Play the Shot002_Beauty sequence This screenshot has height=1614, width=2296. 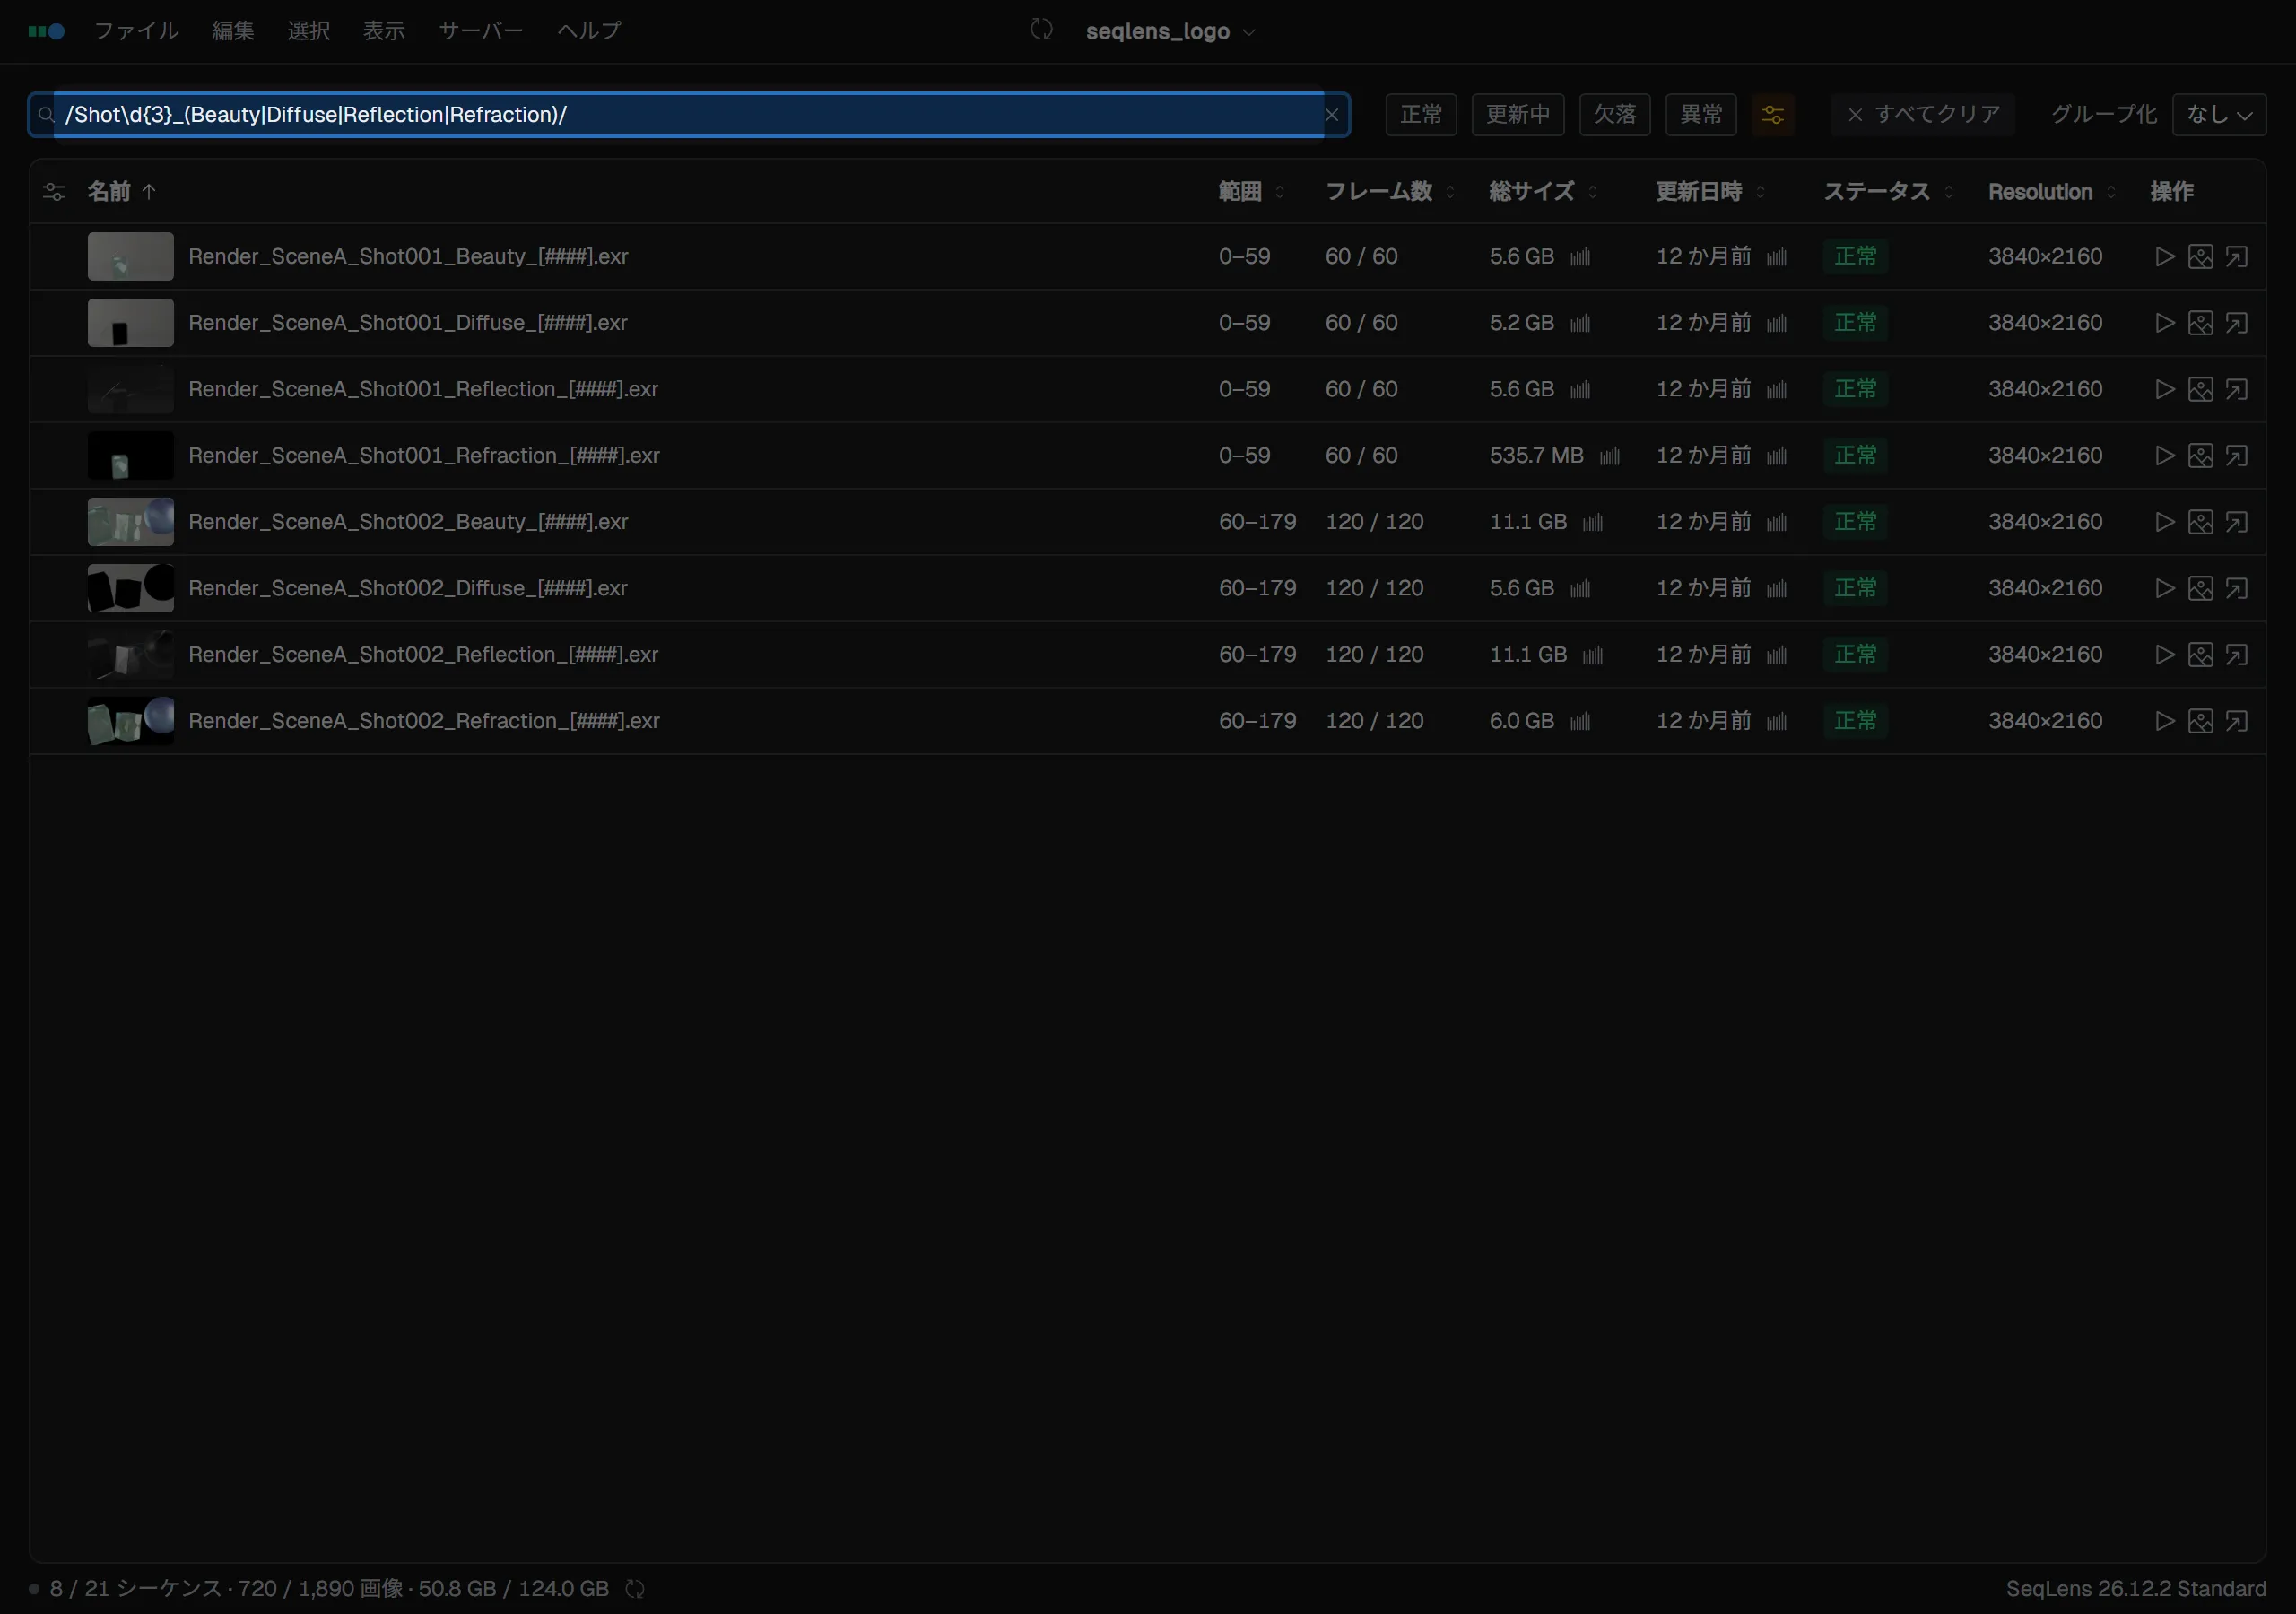tap(2164, 522)
